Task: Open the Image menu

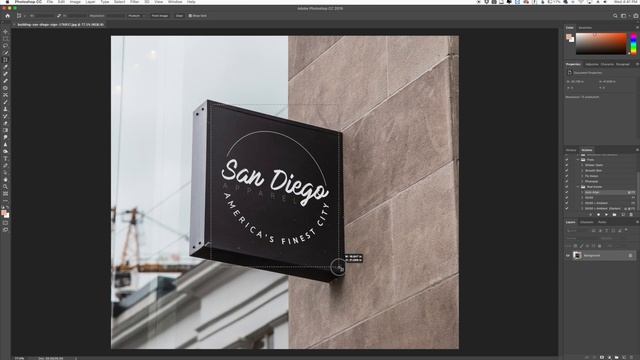Action: 75,2
